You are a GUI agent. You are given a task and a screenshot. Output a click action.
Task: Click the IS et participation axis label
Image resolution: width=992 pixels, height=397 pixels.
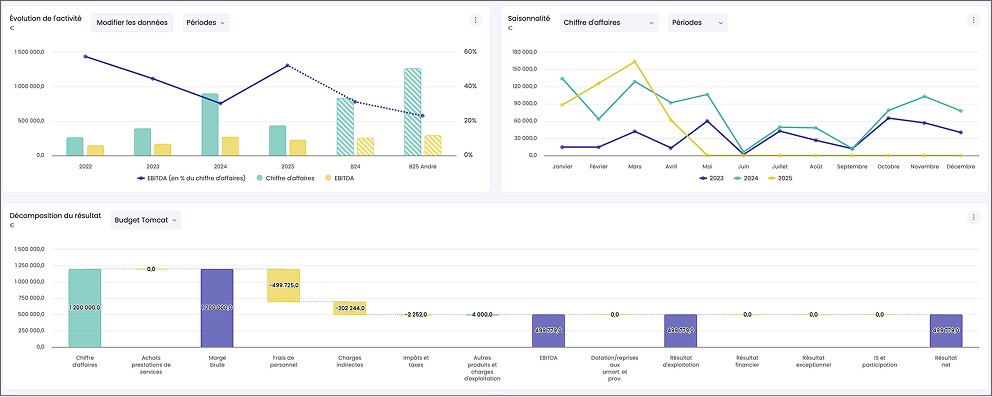pos(879,361)
